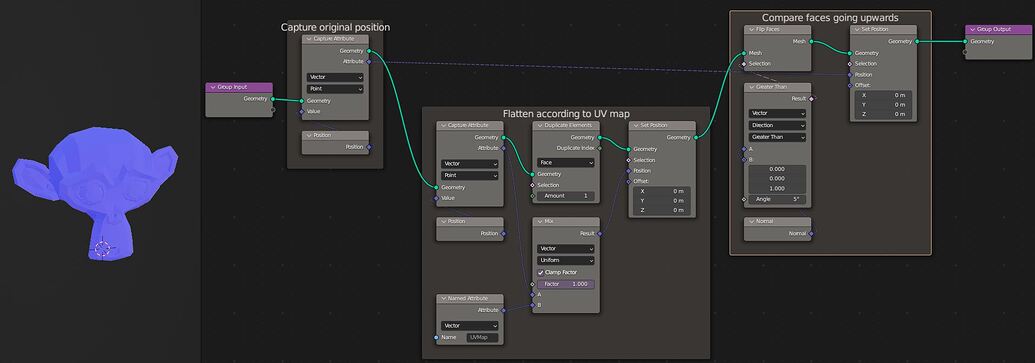Screen dimensions: 1035x363
Task: Open Vector data type dropdown in Mix node
Action: pos(566,249)
